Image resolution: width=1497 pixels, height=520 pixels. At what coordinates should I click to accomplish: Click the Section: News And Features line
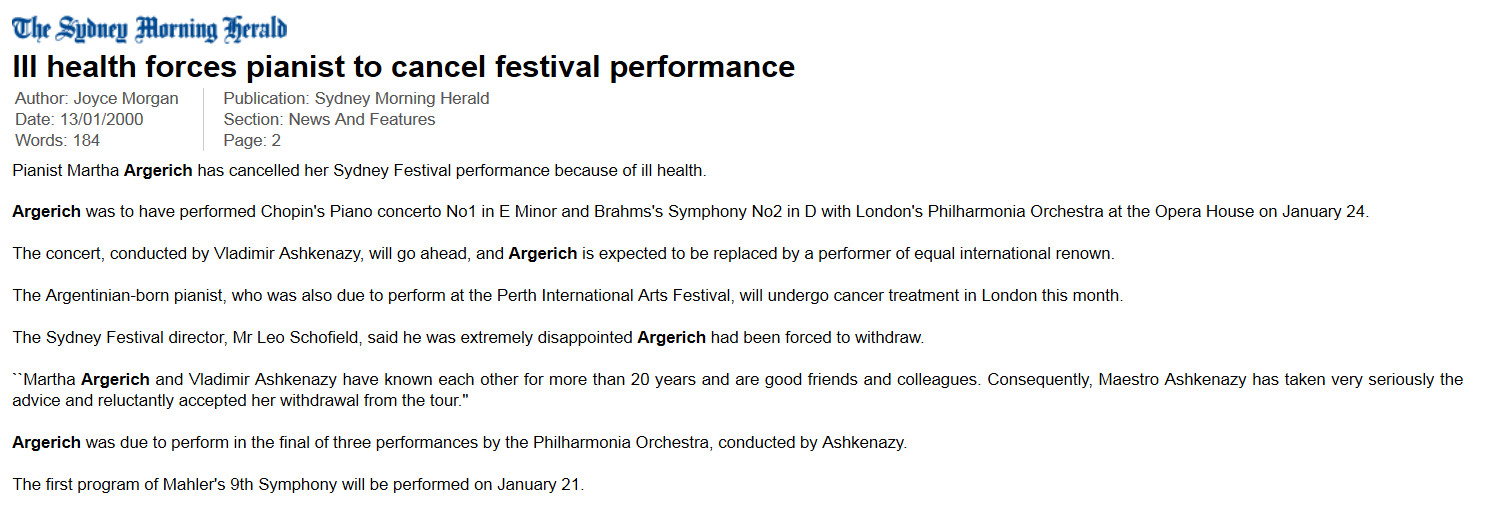pyautogui.click(x=329, y=119)
